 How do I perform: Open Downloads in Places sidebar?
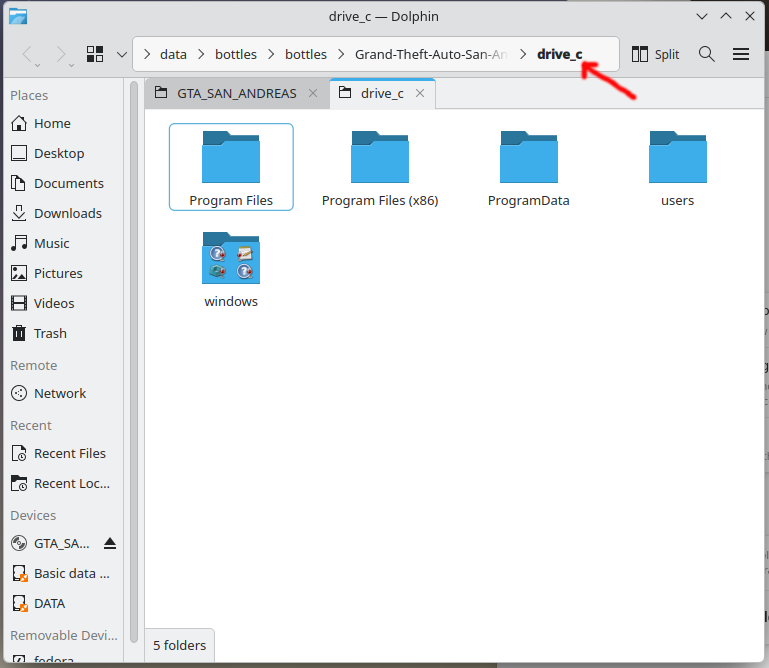tap(64, 213)
